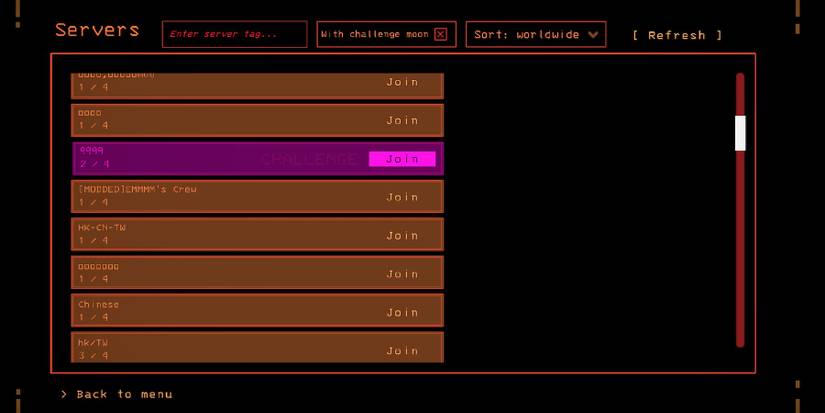Join the server directly above the challenge lobby
The height and width of the screenshot is (413, 825).
402,121
